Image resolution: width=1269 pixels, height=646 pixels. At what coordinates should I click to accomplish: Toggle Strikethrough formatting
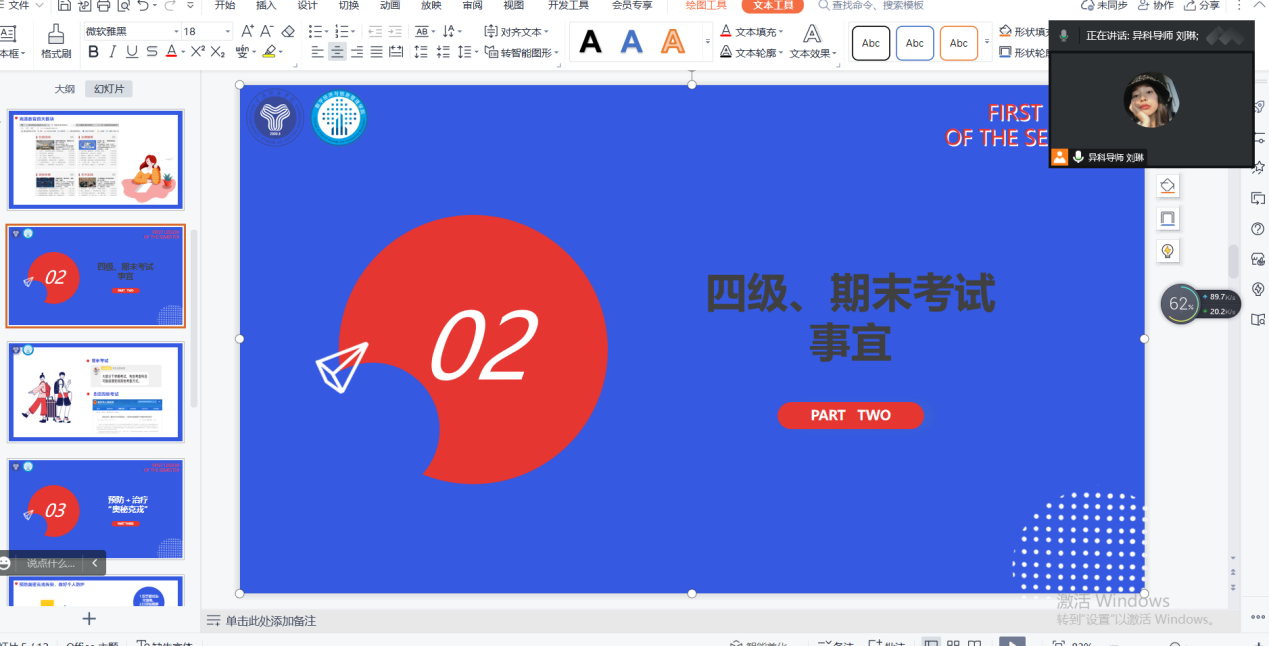(151, 51)
